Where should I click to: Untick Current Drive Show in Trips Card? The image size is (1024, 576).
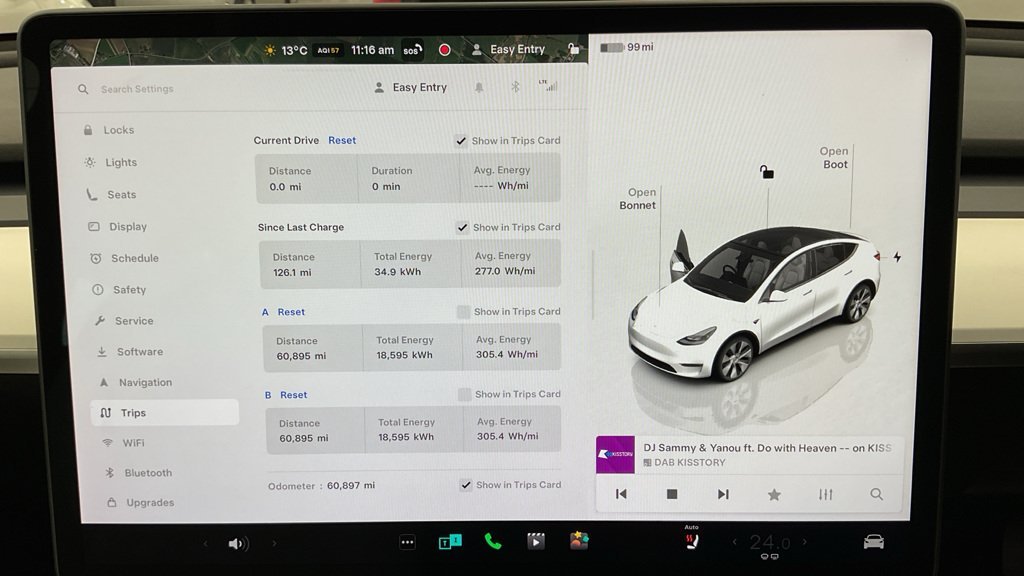(x=461, y=141)
